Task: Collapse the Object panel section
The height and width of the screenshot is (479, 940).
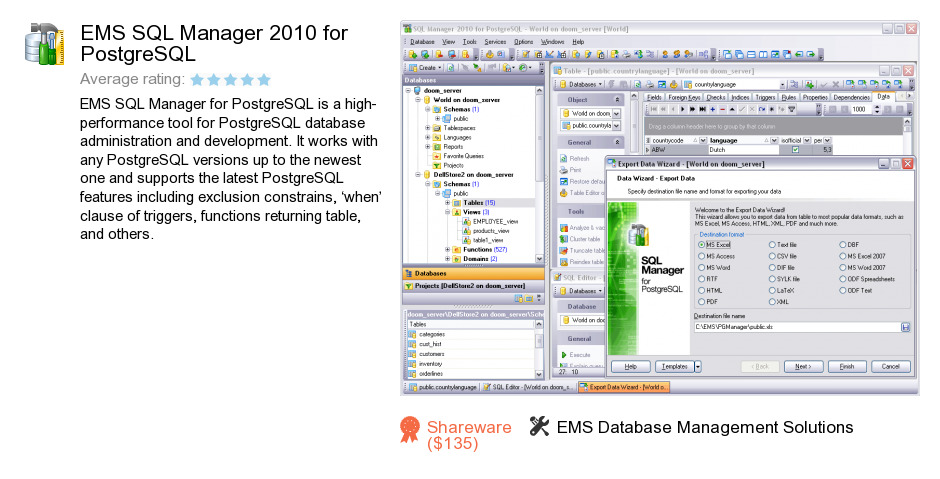Action: tap(617, 100)
